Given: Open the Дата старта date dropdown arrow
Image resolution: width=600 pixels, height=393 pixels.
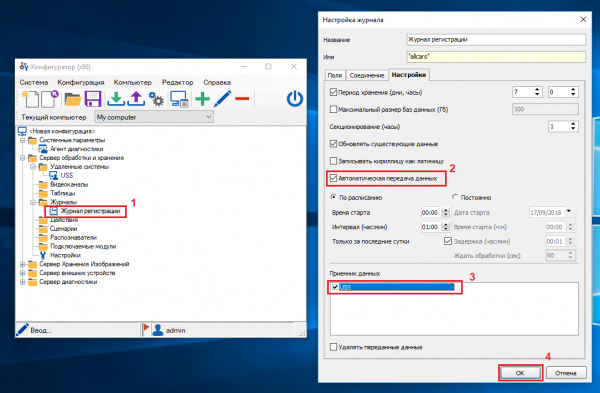Looking at the screenshot, I should click(x=569, y=211).
